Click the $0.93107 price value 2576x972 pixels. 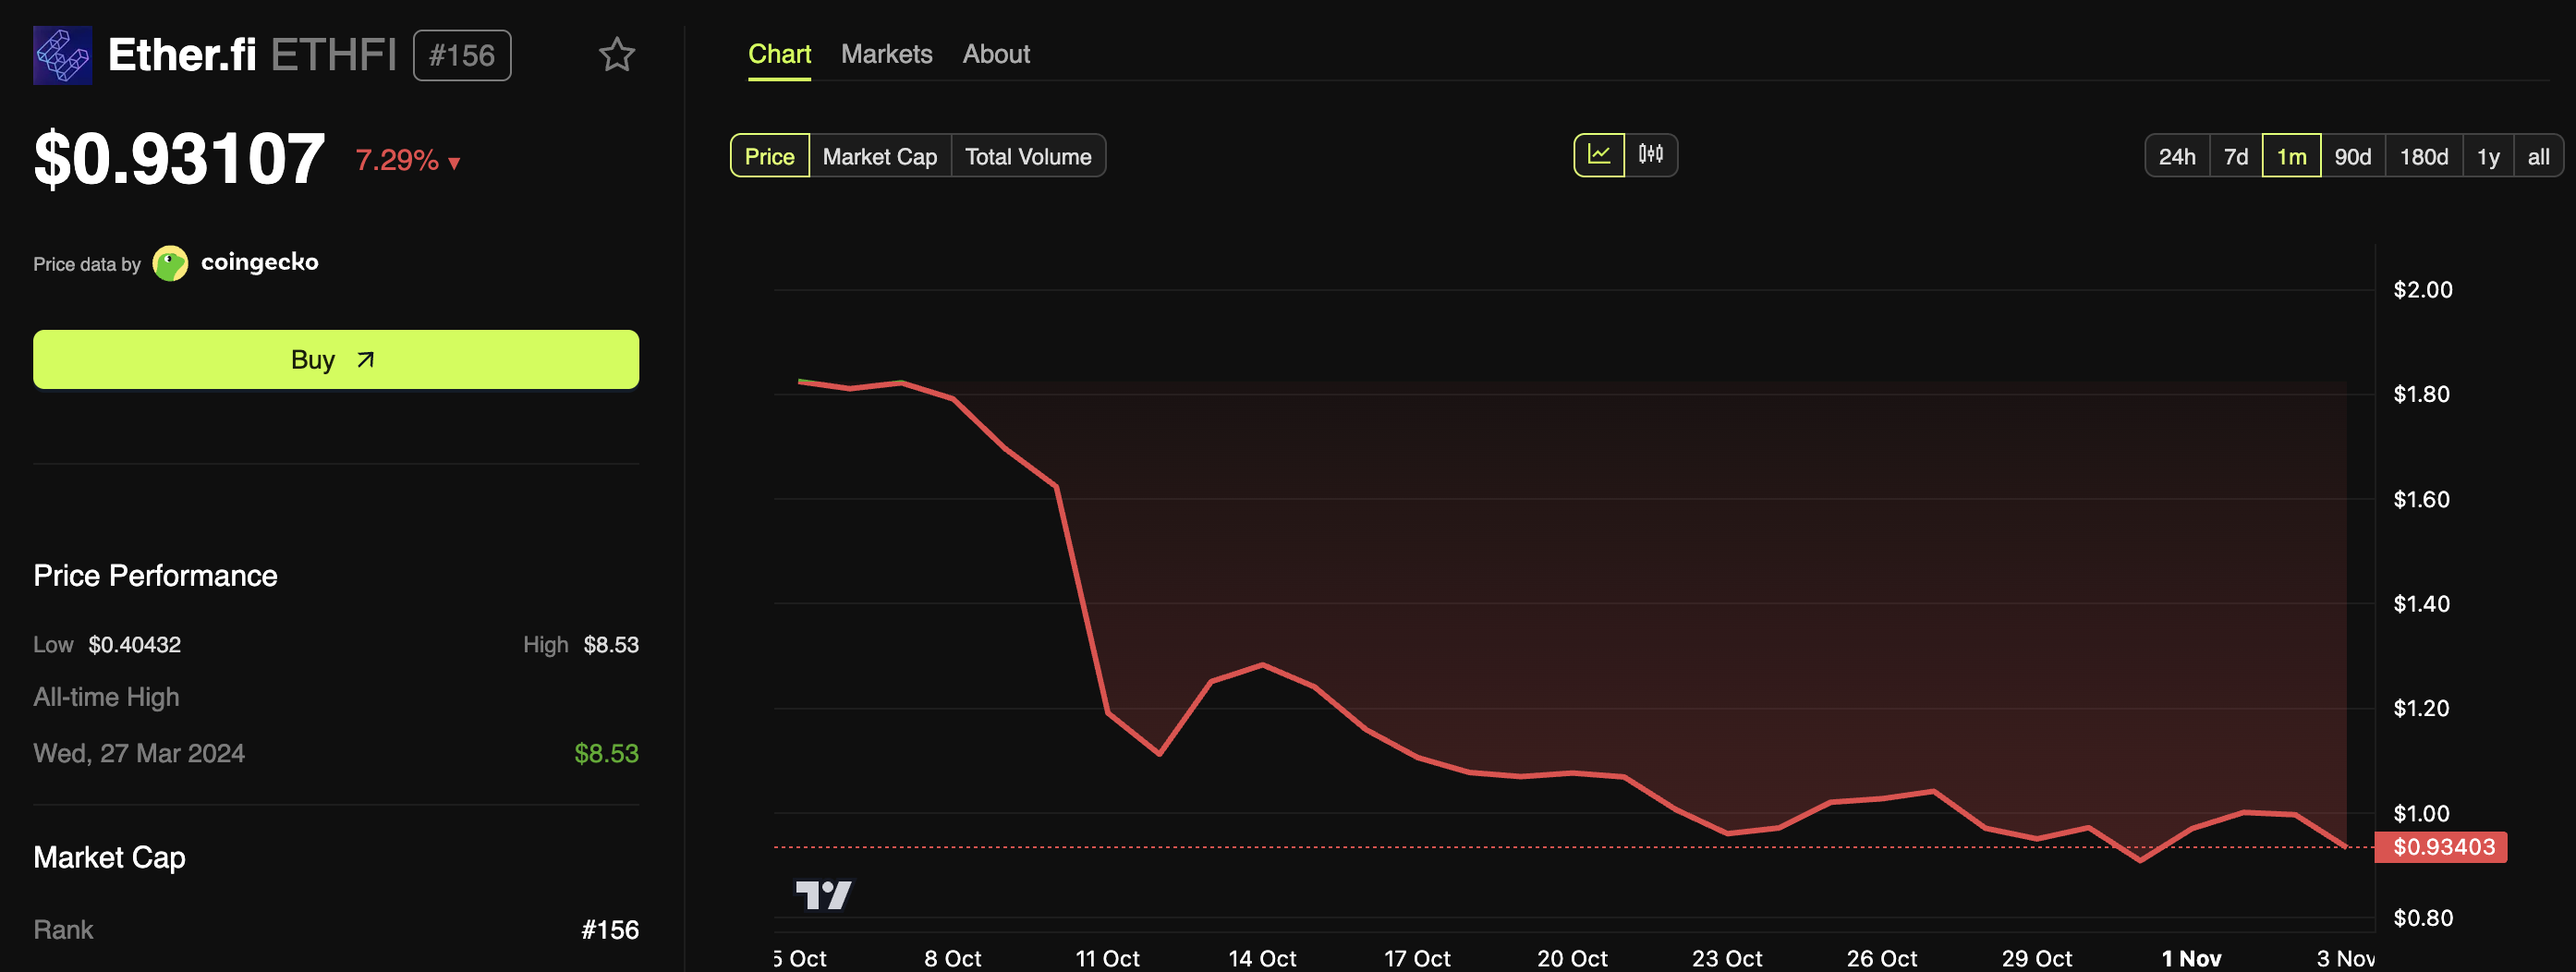(x=180, y=158)
